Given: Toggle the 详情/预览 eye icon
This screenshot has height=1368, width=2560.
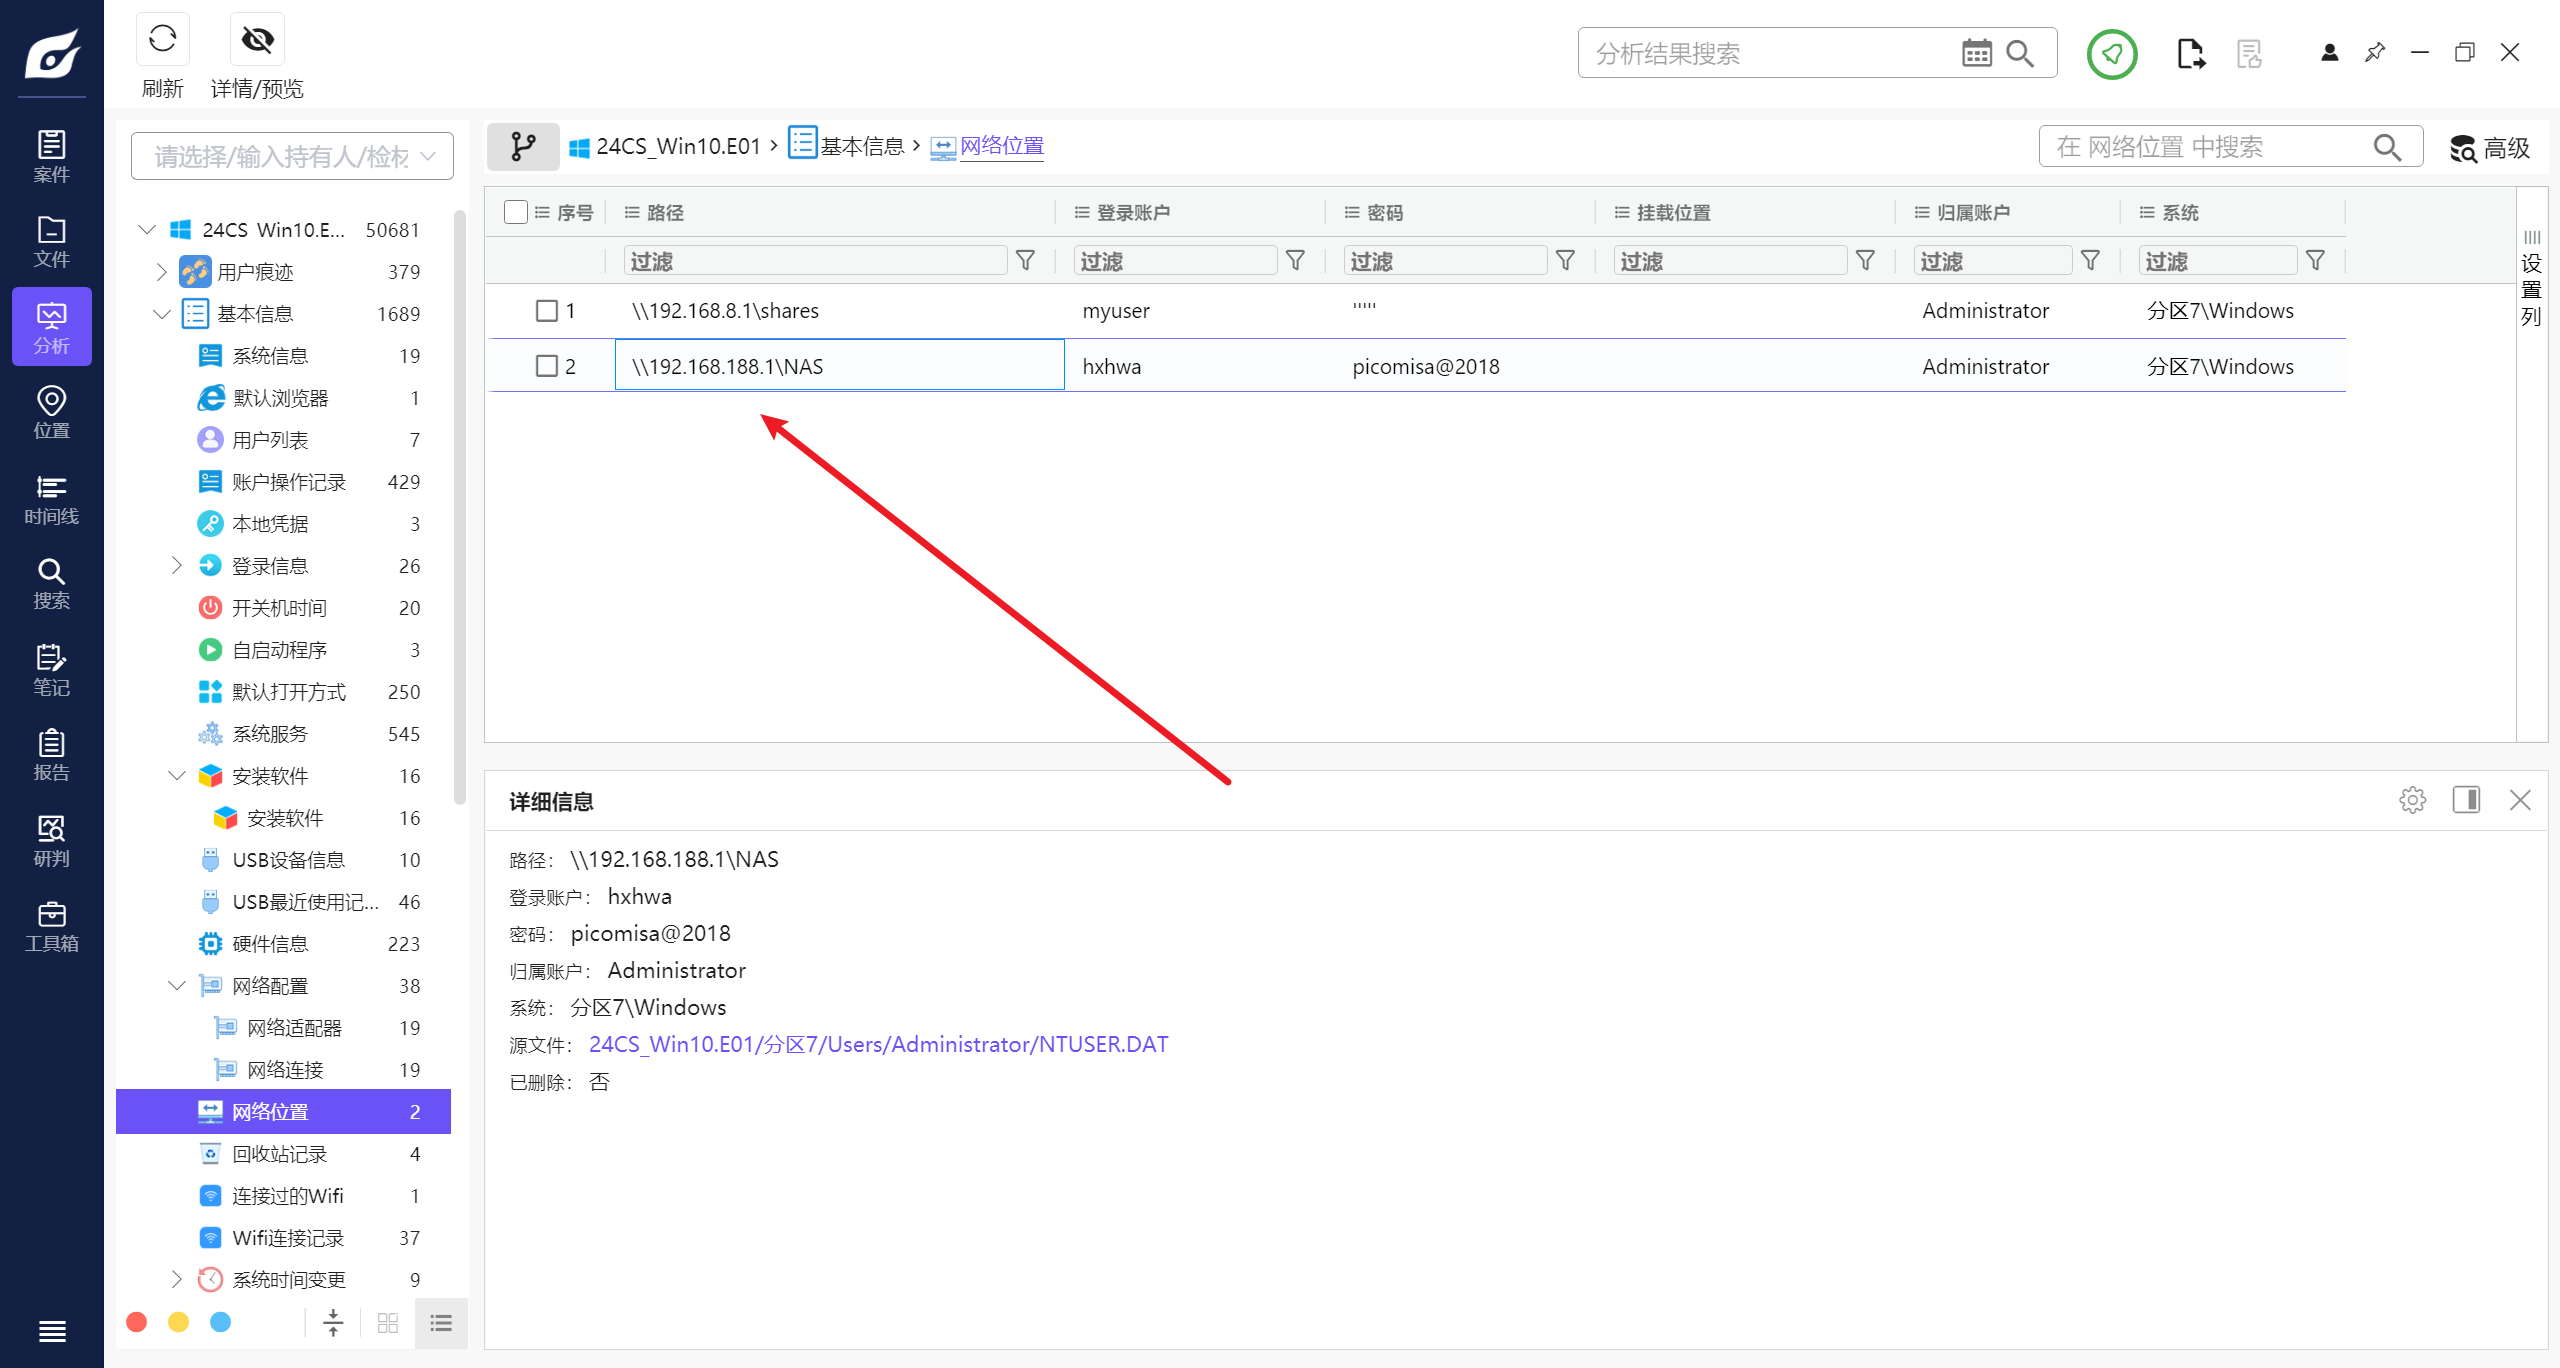Looking at the screenshot, I should [257, 40].
